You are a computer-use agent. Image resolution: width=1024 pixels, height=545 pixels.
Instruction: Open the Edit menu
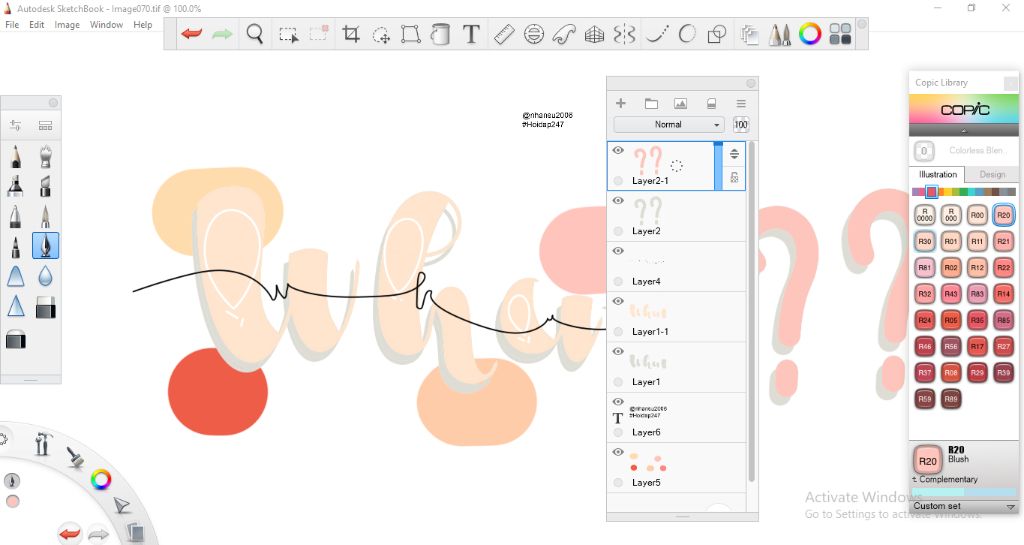[37, 25]
